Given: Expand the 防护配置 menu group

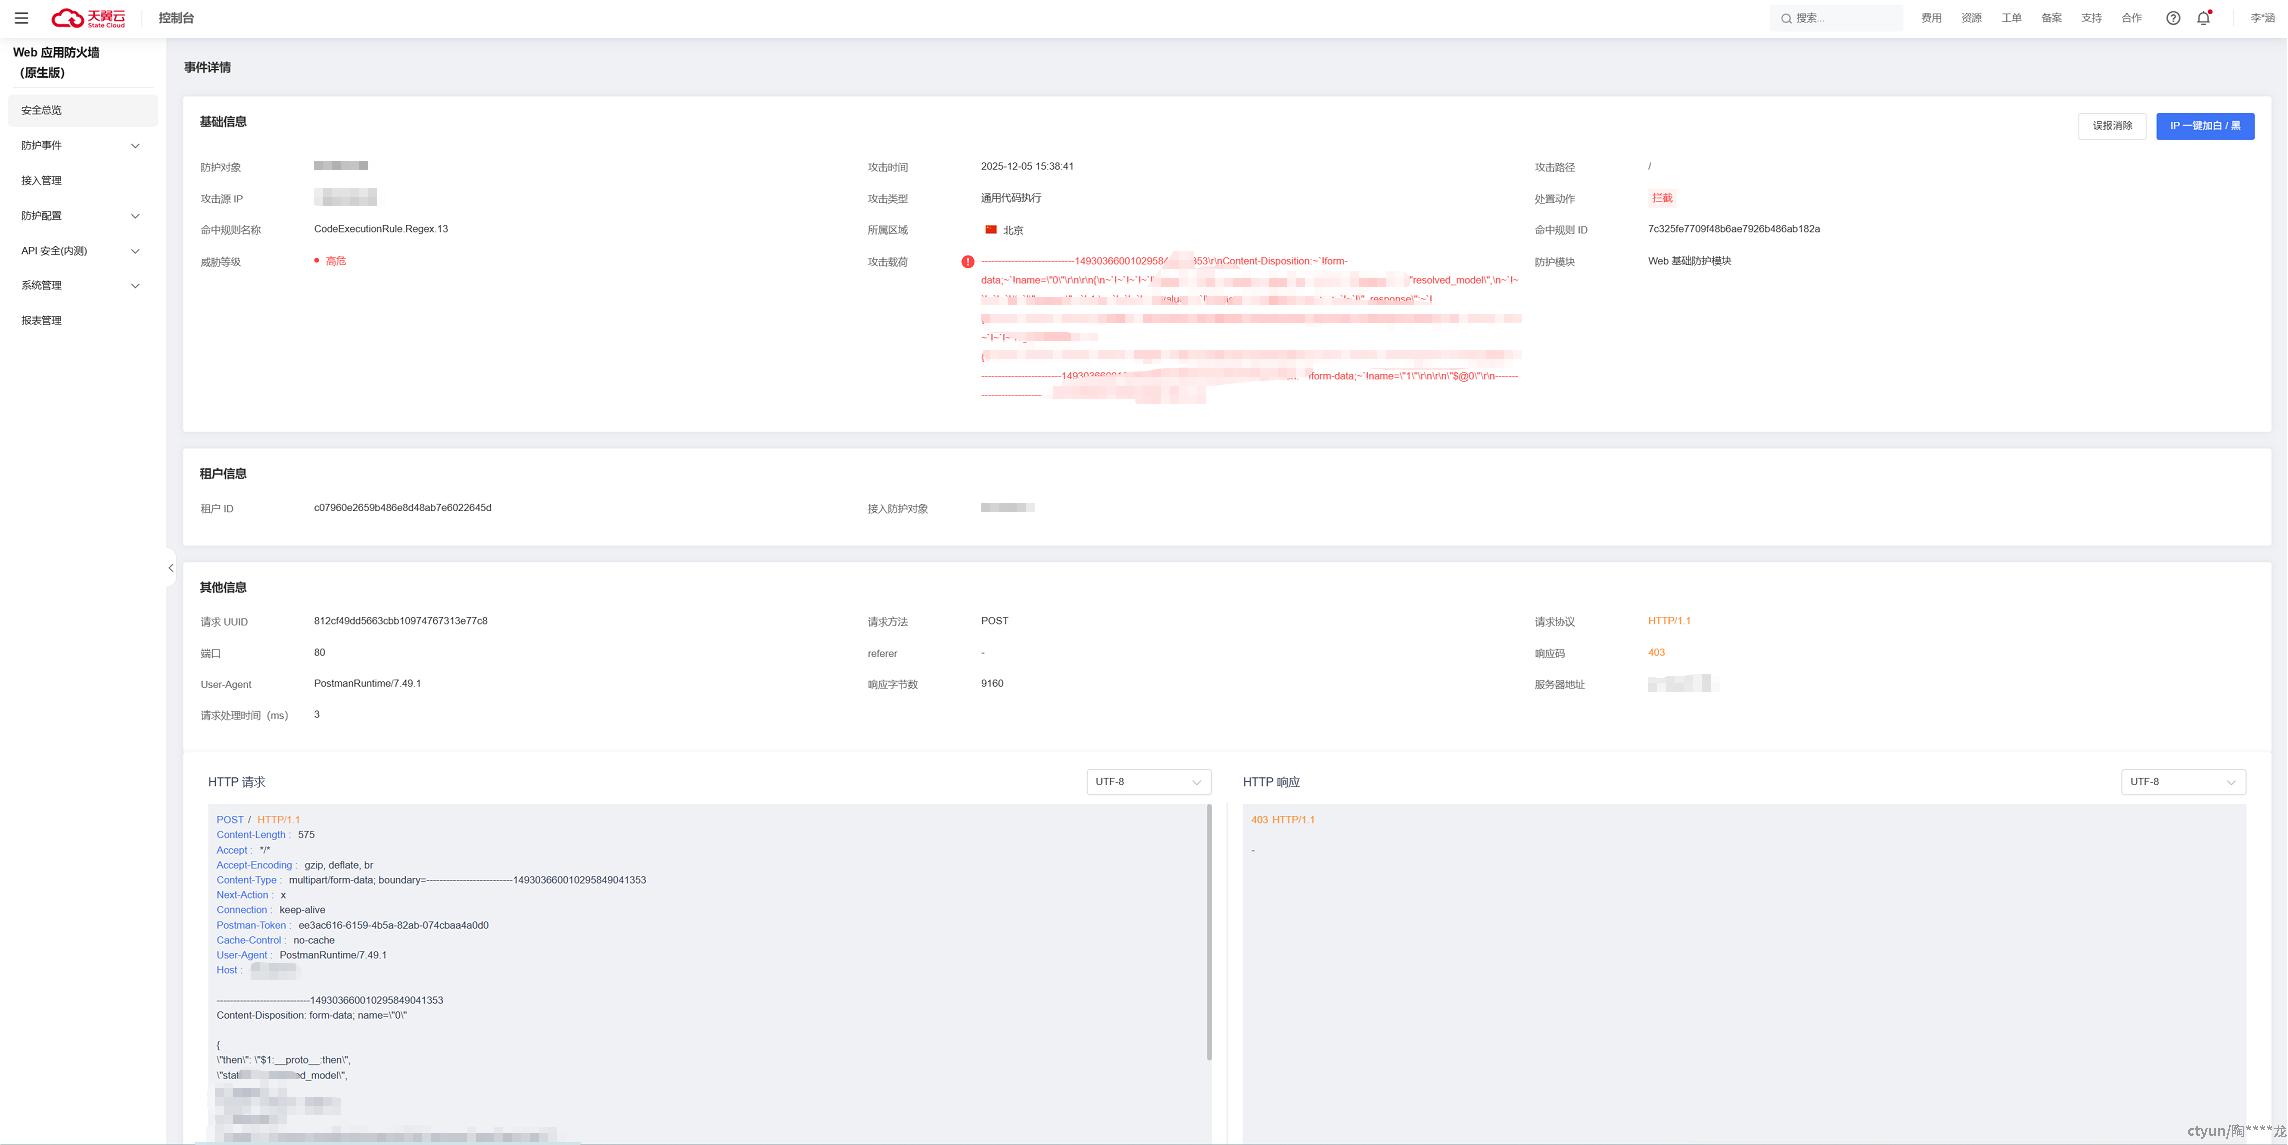Looking at the screenshot, I should pos(81,216).
